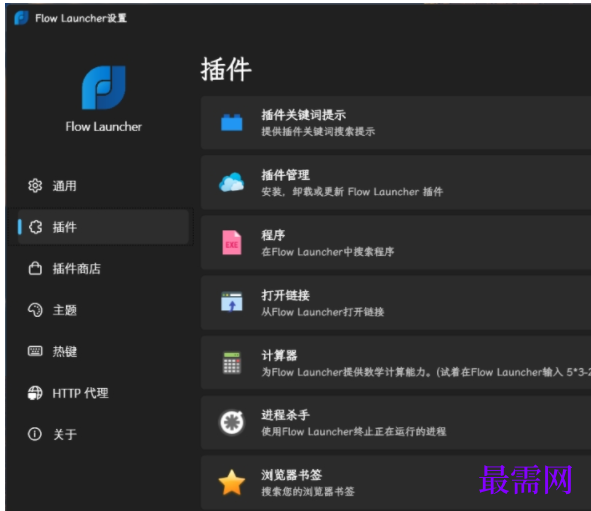Expand the 浏览器书签 plugin card
The height and width of the screenshot is (511, 591).
click(x=396, y=483)
